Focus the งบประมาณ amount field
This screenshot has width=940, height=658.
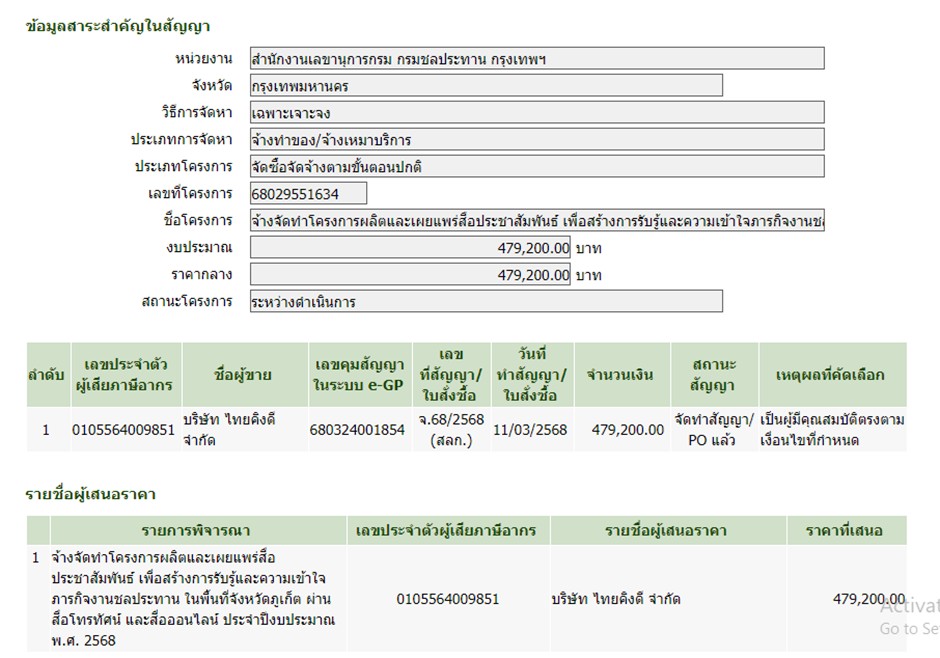[x=410, y=247]
